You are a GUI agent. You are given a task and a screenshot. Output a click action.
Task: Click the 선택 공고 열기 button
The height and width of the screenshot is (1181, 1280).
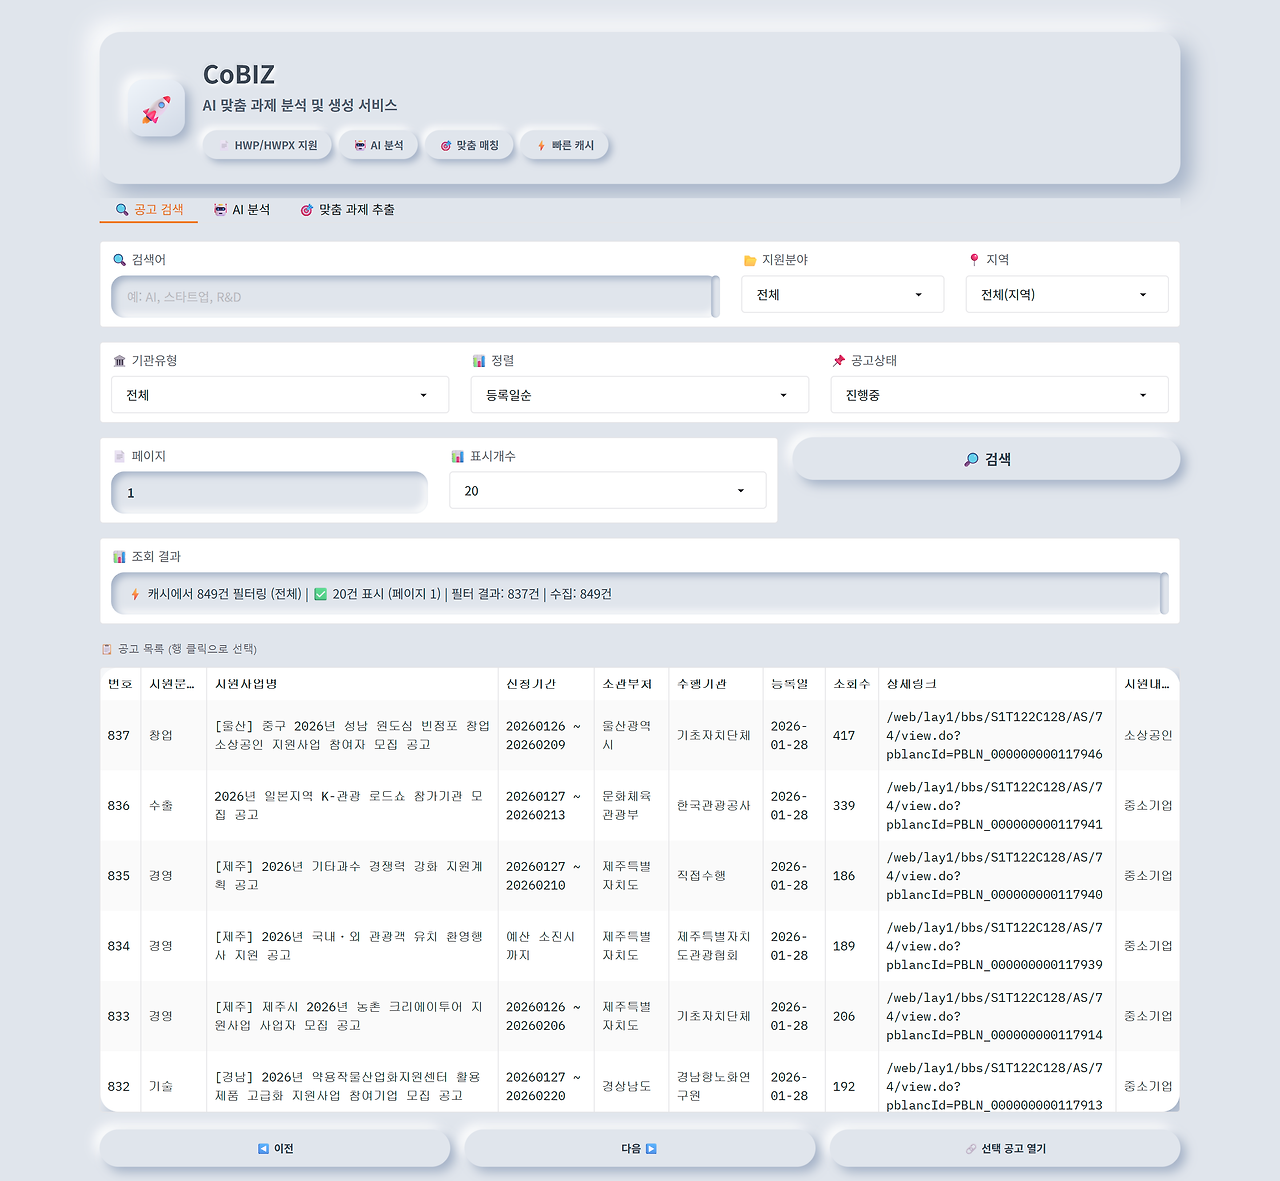tap(1004, 1148)
